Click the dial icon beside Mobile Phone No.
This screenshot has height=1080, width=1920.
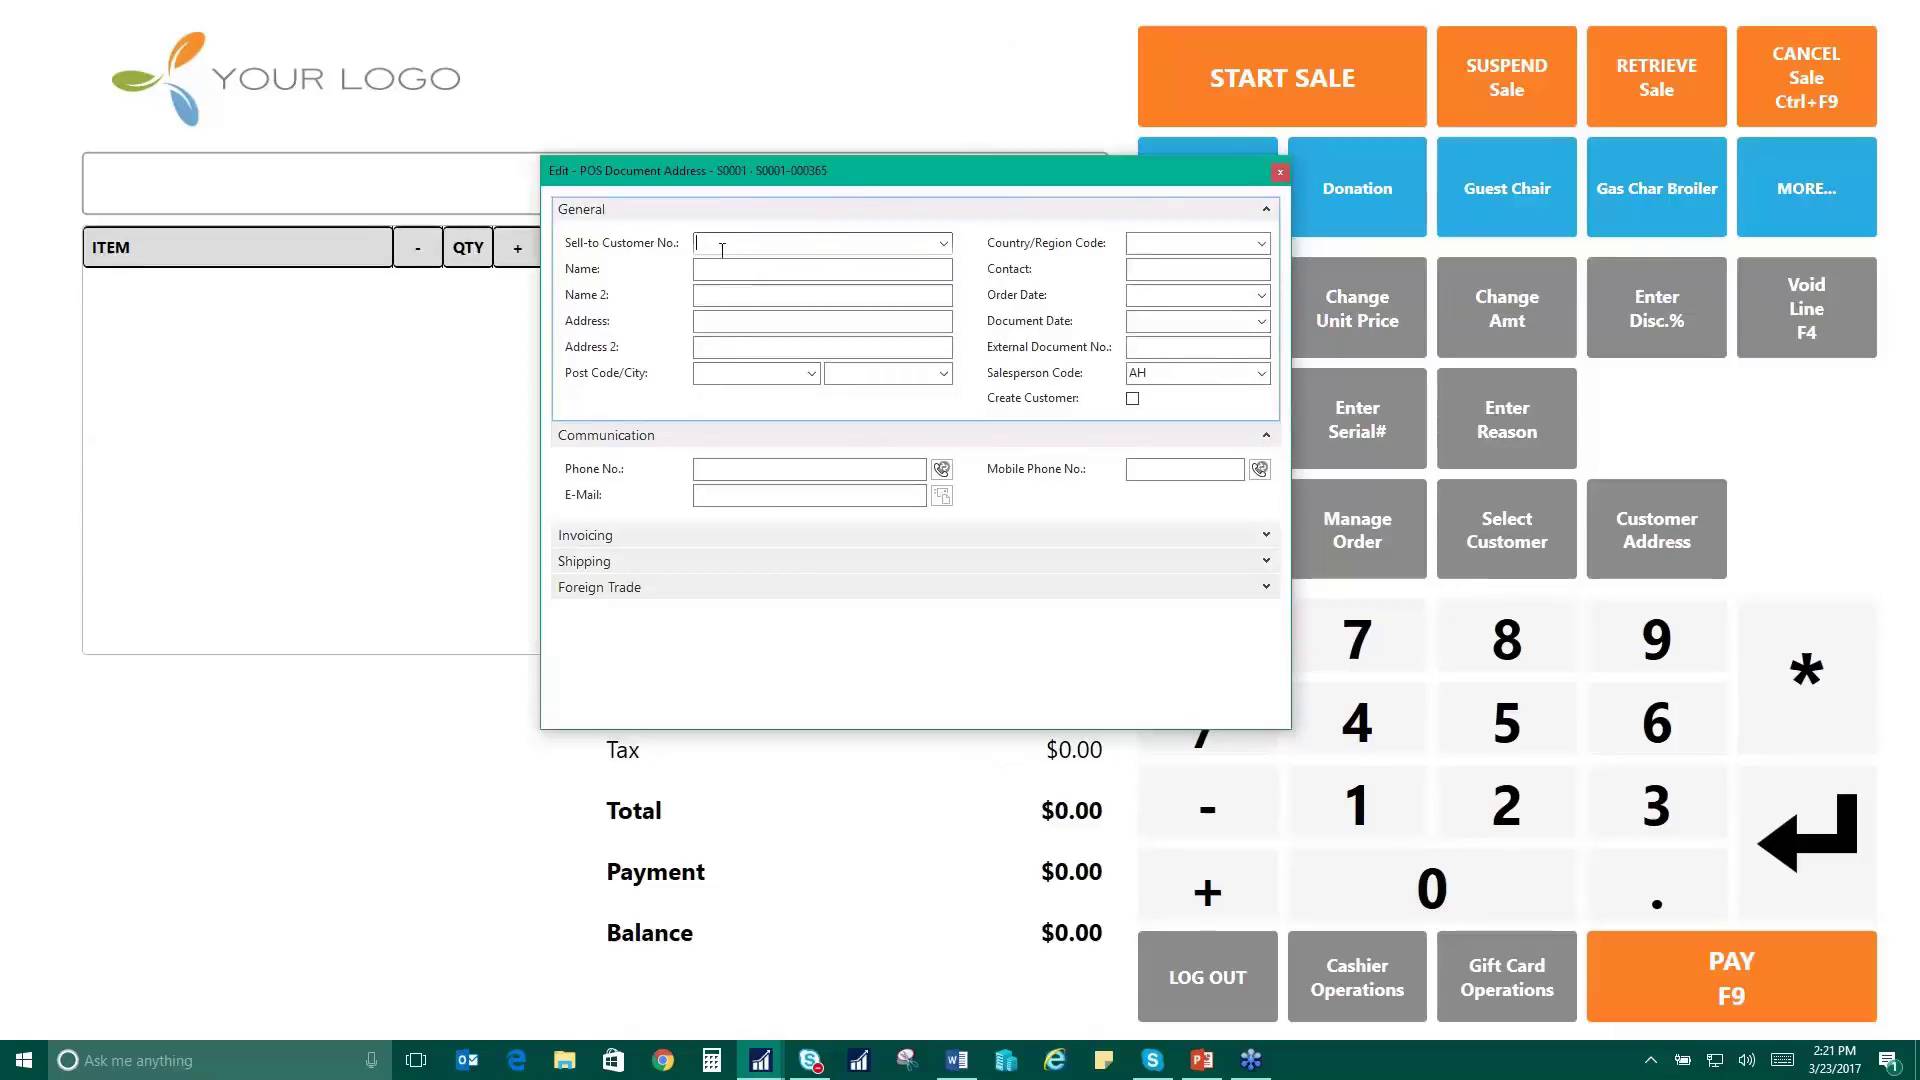(1259, 469)
